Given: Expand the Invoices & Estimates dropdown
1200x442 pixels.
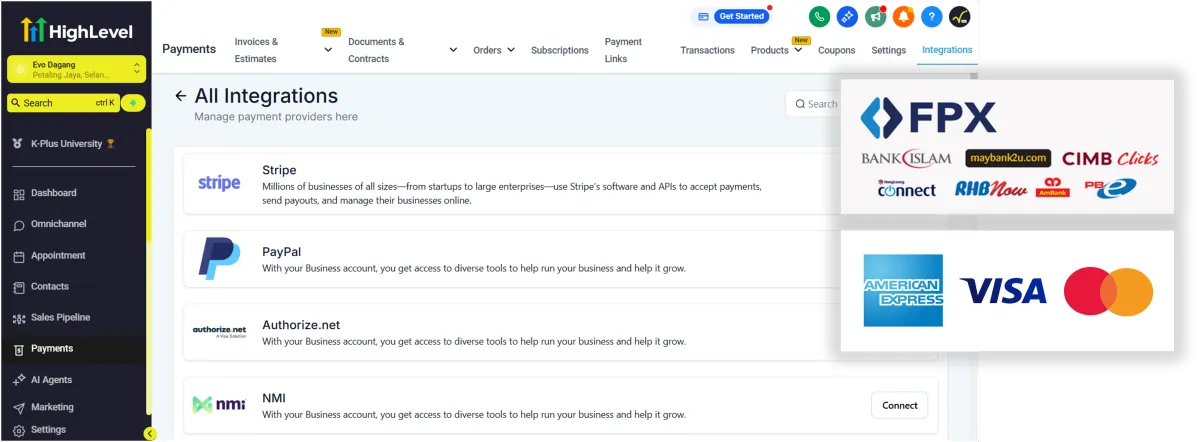Looking at the screenshot, I should click(328, 50).
